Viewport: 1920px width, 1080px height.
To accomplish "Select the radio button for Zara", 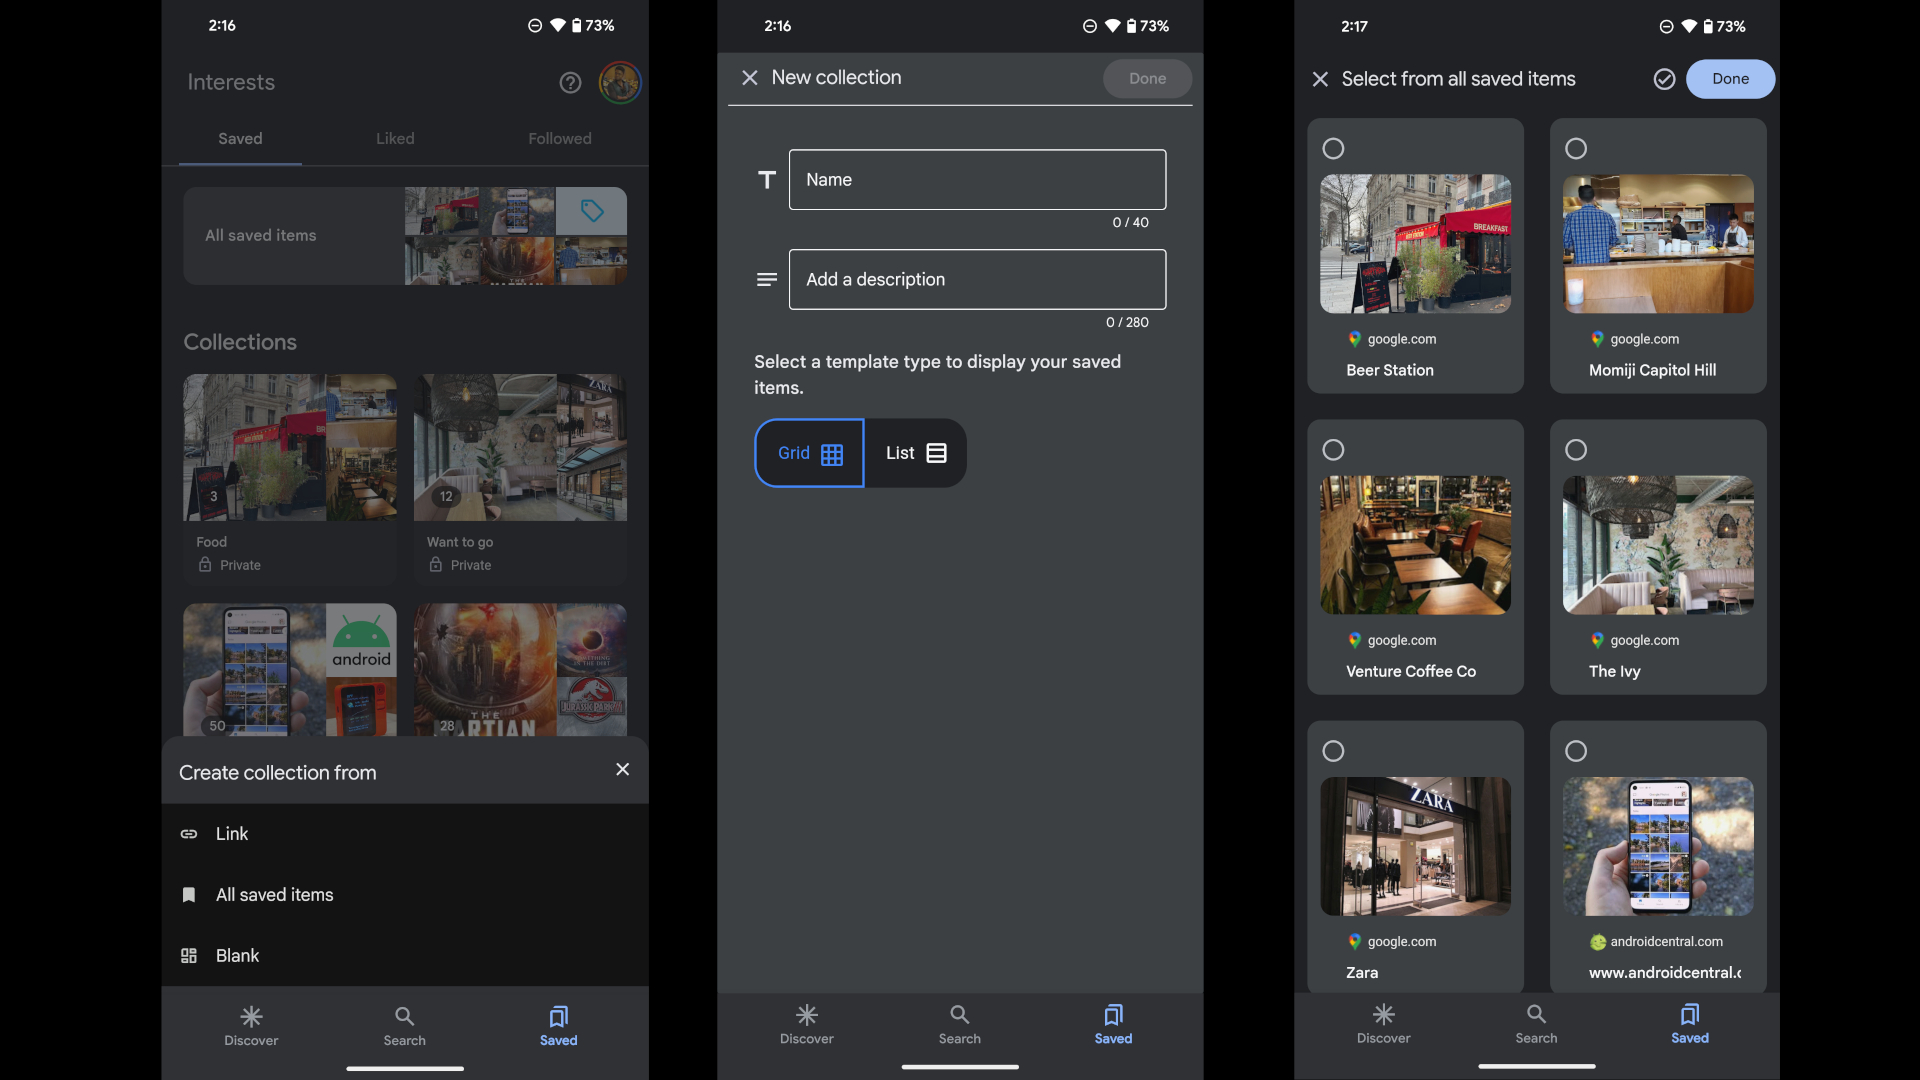I will tap(1333, 750).
